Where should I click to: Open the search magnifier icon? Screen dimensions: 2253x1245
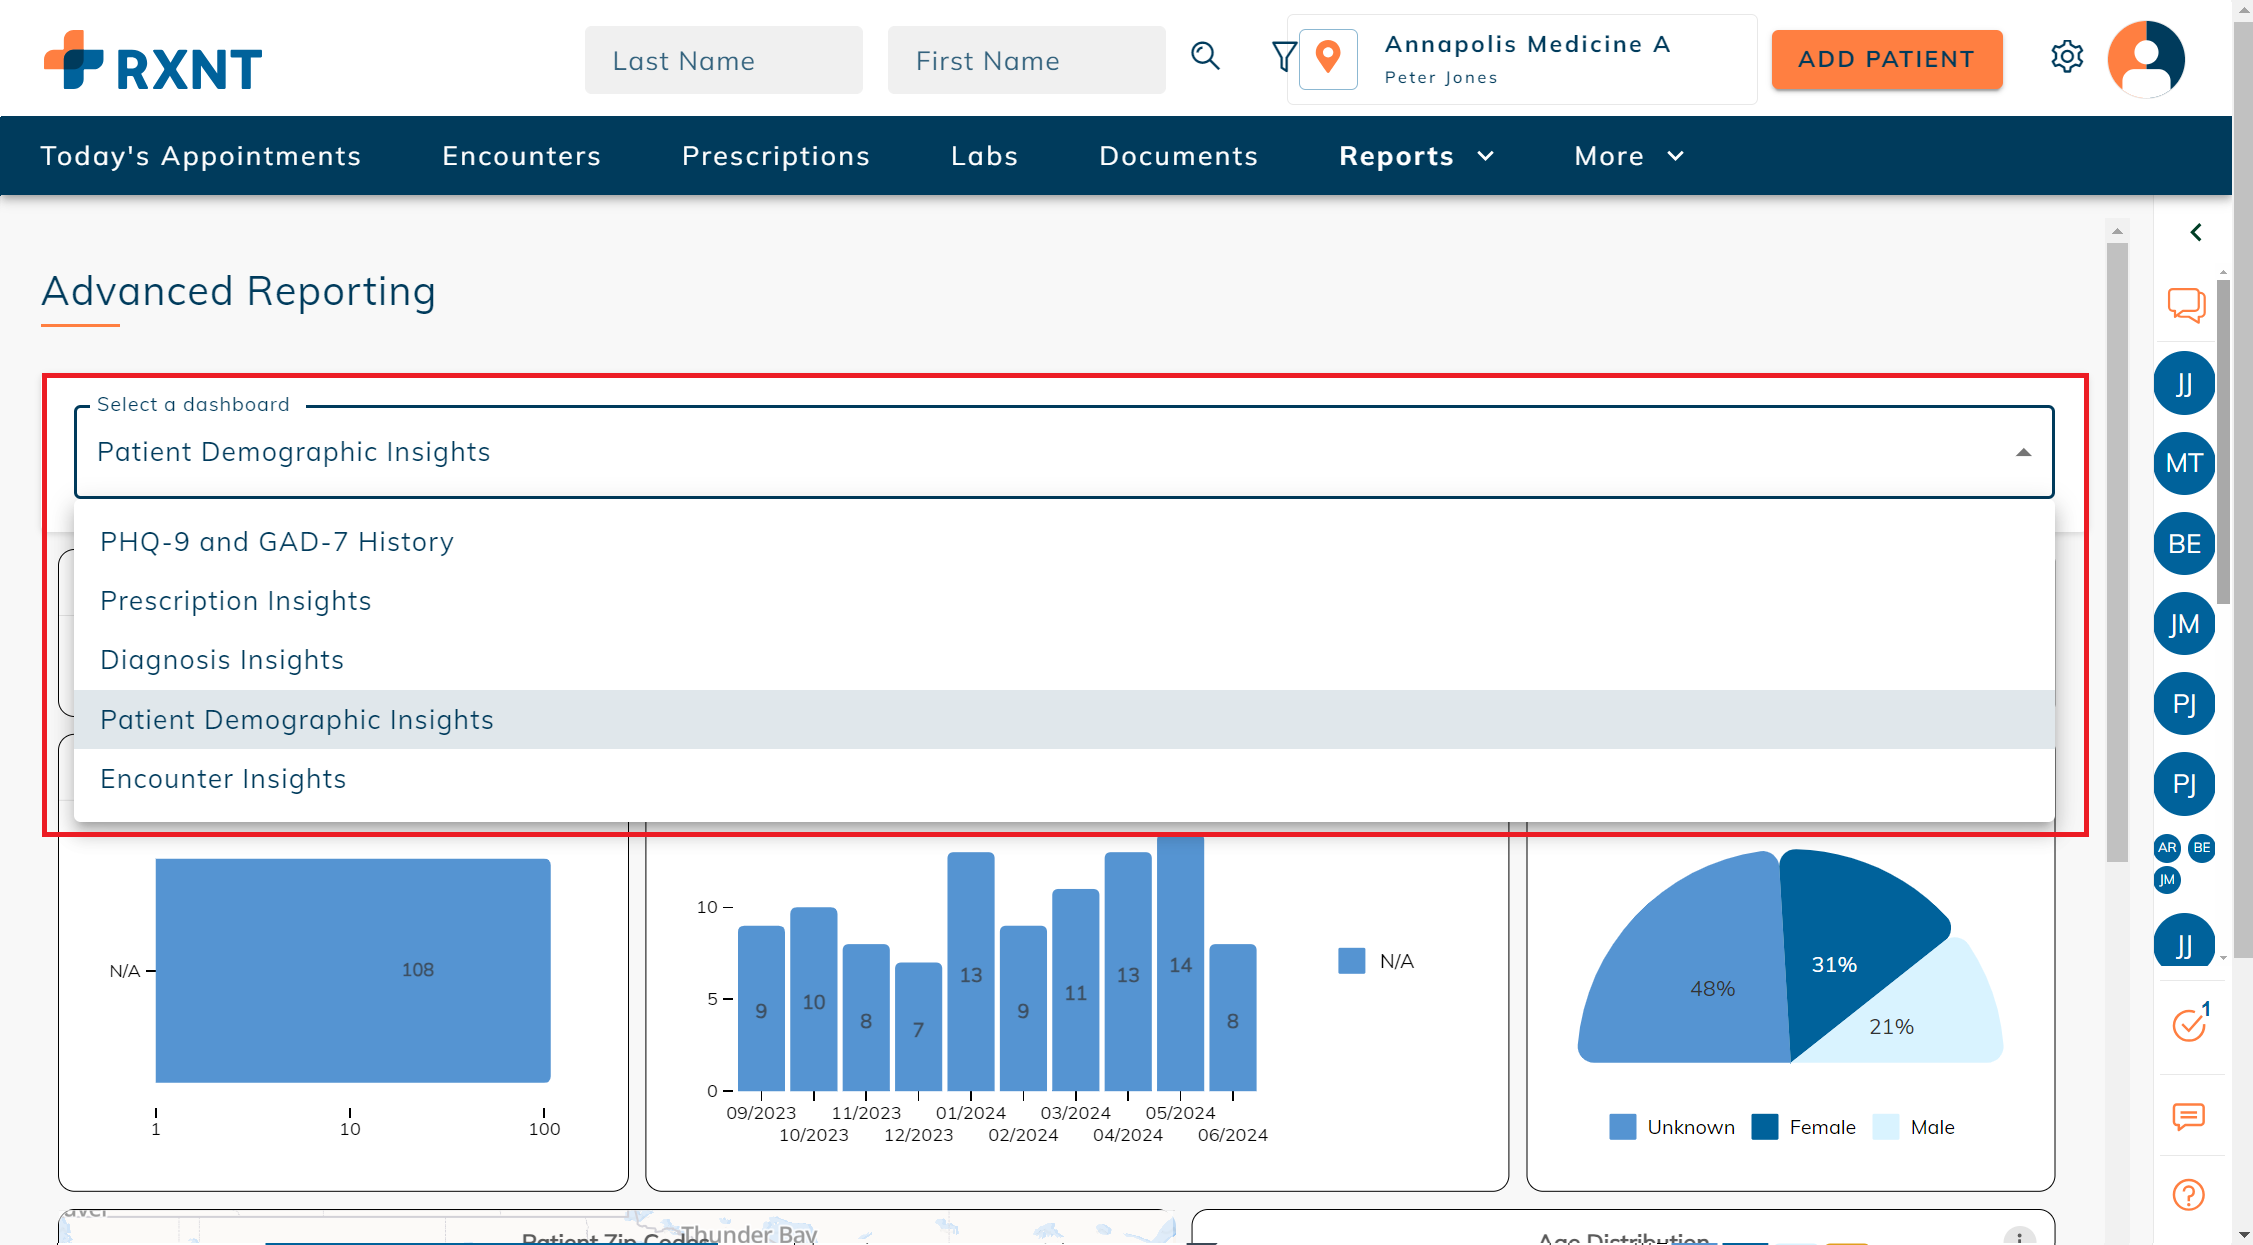pos(1205,58)
